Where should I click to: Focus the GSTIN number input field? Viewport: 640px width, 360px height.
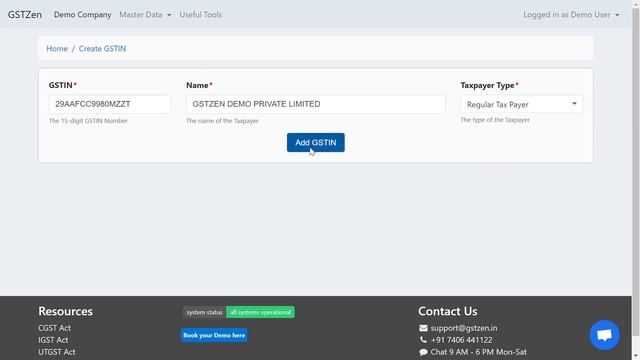(110, 104)
